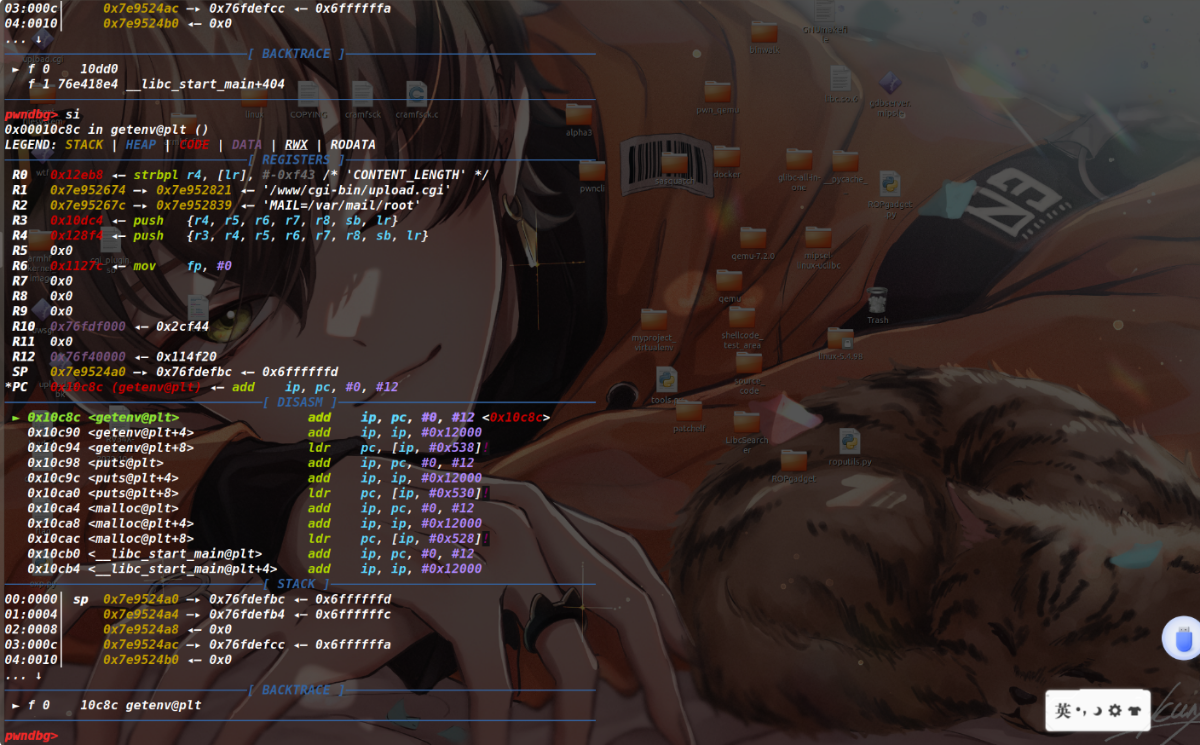Click the REGISTERS section header
Viewport: 1200px width, 745px height.
pos(297,160)
